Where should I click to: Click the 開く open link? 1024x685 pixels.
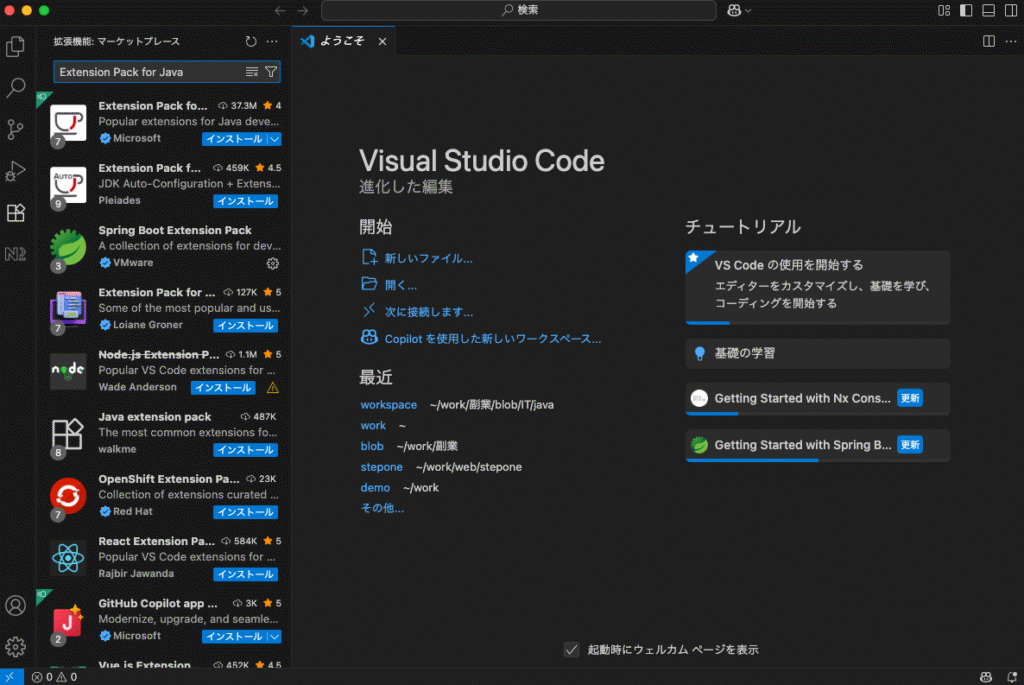tap(400, 285)
